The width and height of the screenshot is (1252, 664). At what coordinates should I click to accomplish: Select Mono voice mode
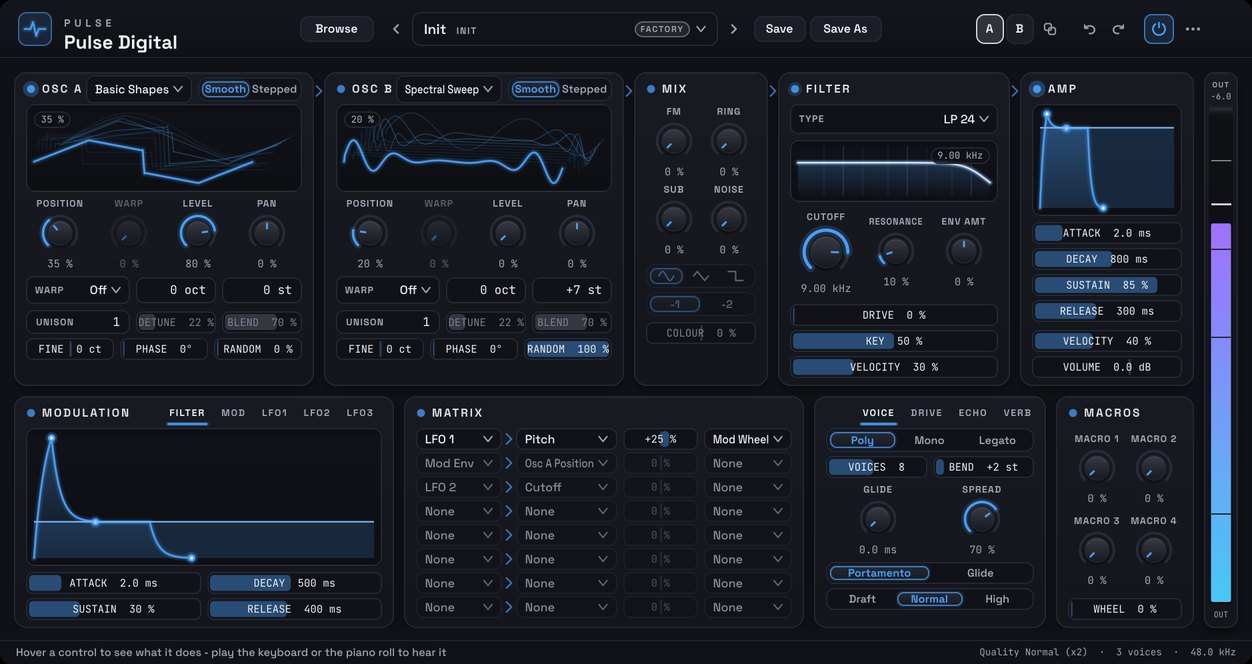point(929,440)
